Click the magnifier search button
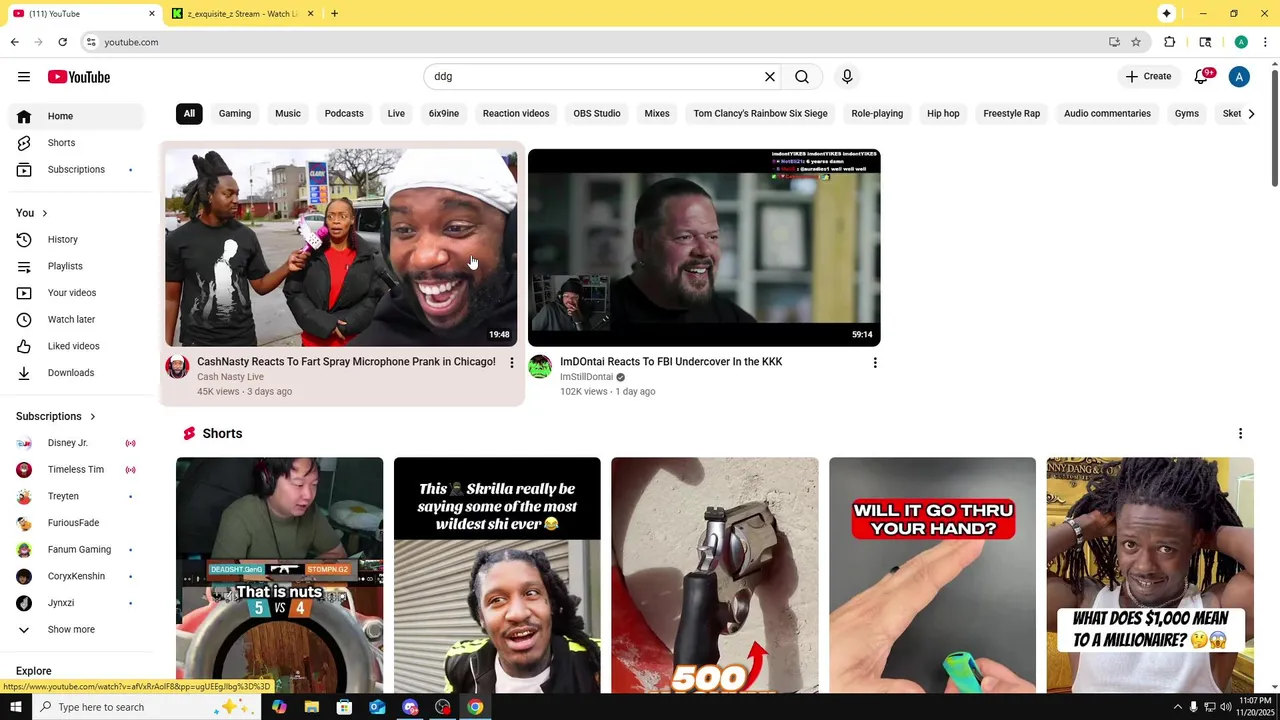1280x720 pixels. [x=802, y=77]
